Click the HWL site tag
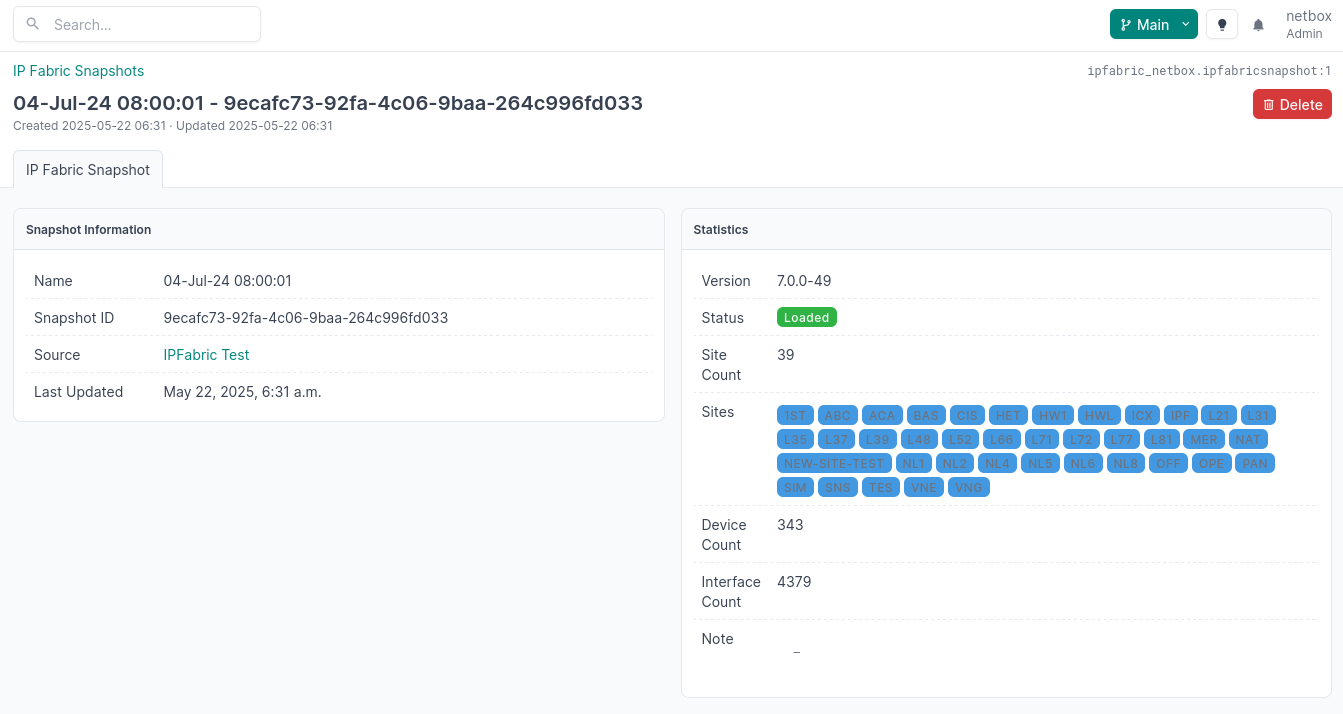Image resolution: width=1343 pixels, height=714 pixels. tap(1099, 416)
